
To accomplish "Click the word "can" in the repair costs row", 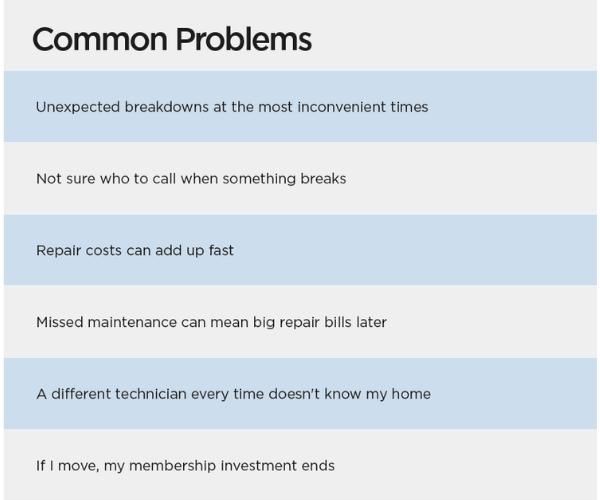I will 139,250.
